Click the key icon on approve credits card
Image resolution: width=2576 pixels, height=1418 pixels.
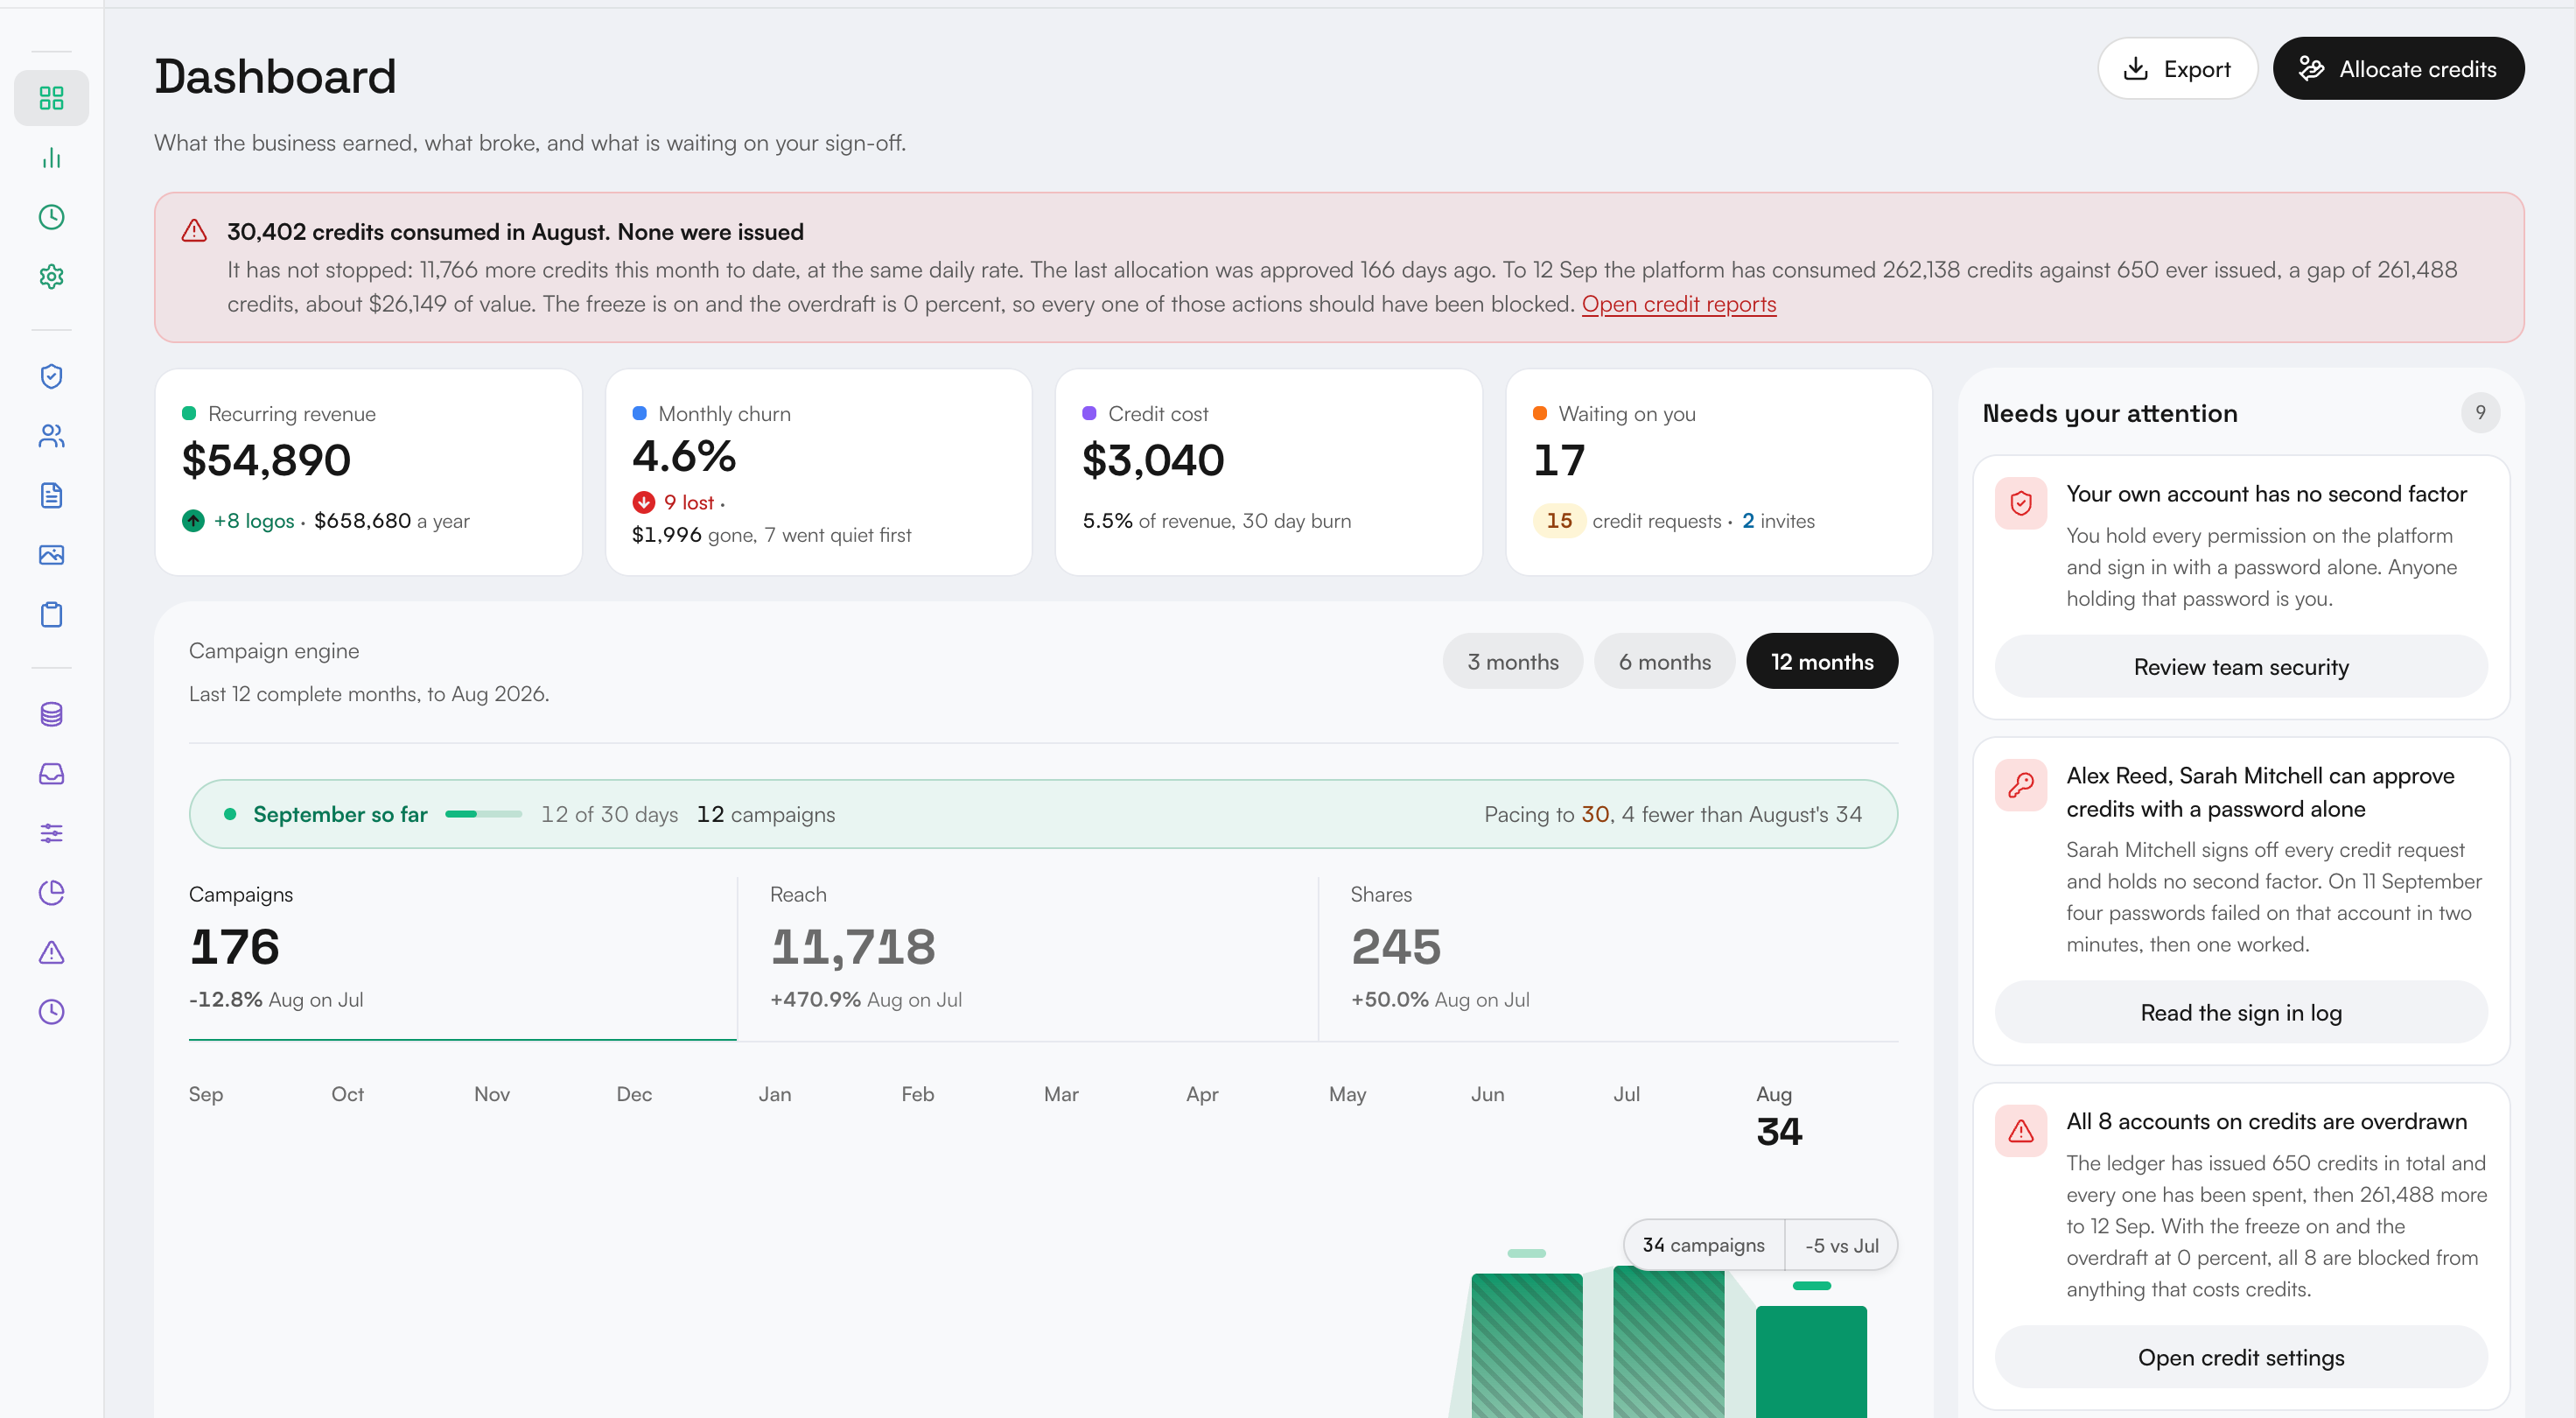point(2021,785)
